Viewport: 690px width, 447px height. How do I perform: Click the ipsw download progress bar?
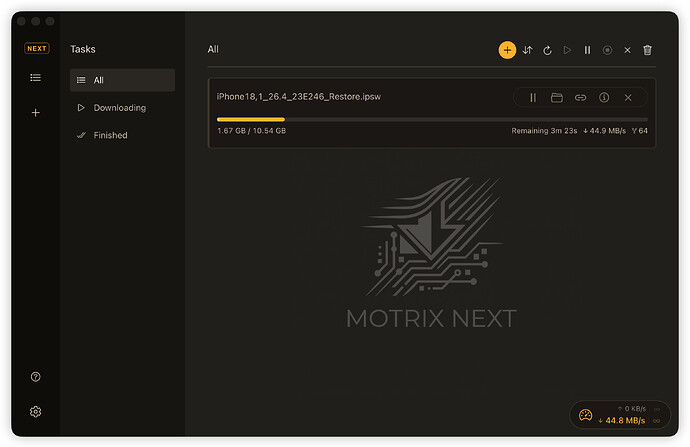click(432, 119)
